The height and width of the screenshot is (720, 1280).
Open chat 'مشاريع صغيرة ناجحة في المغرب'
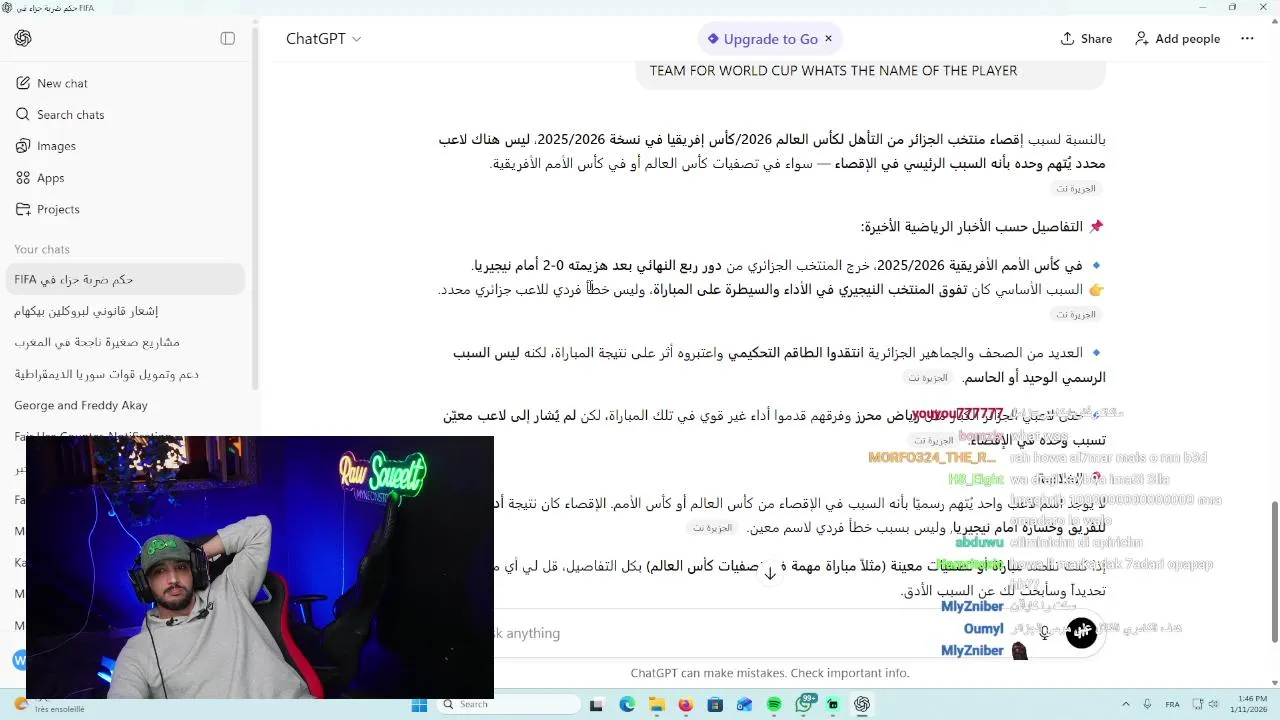(x=125, y=342)
